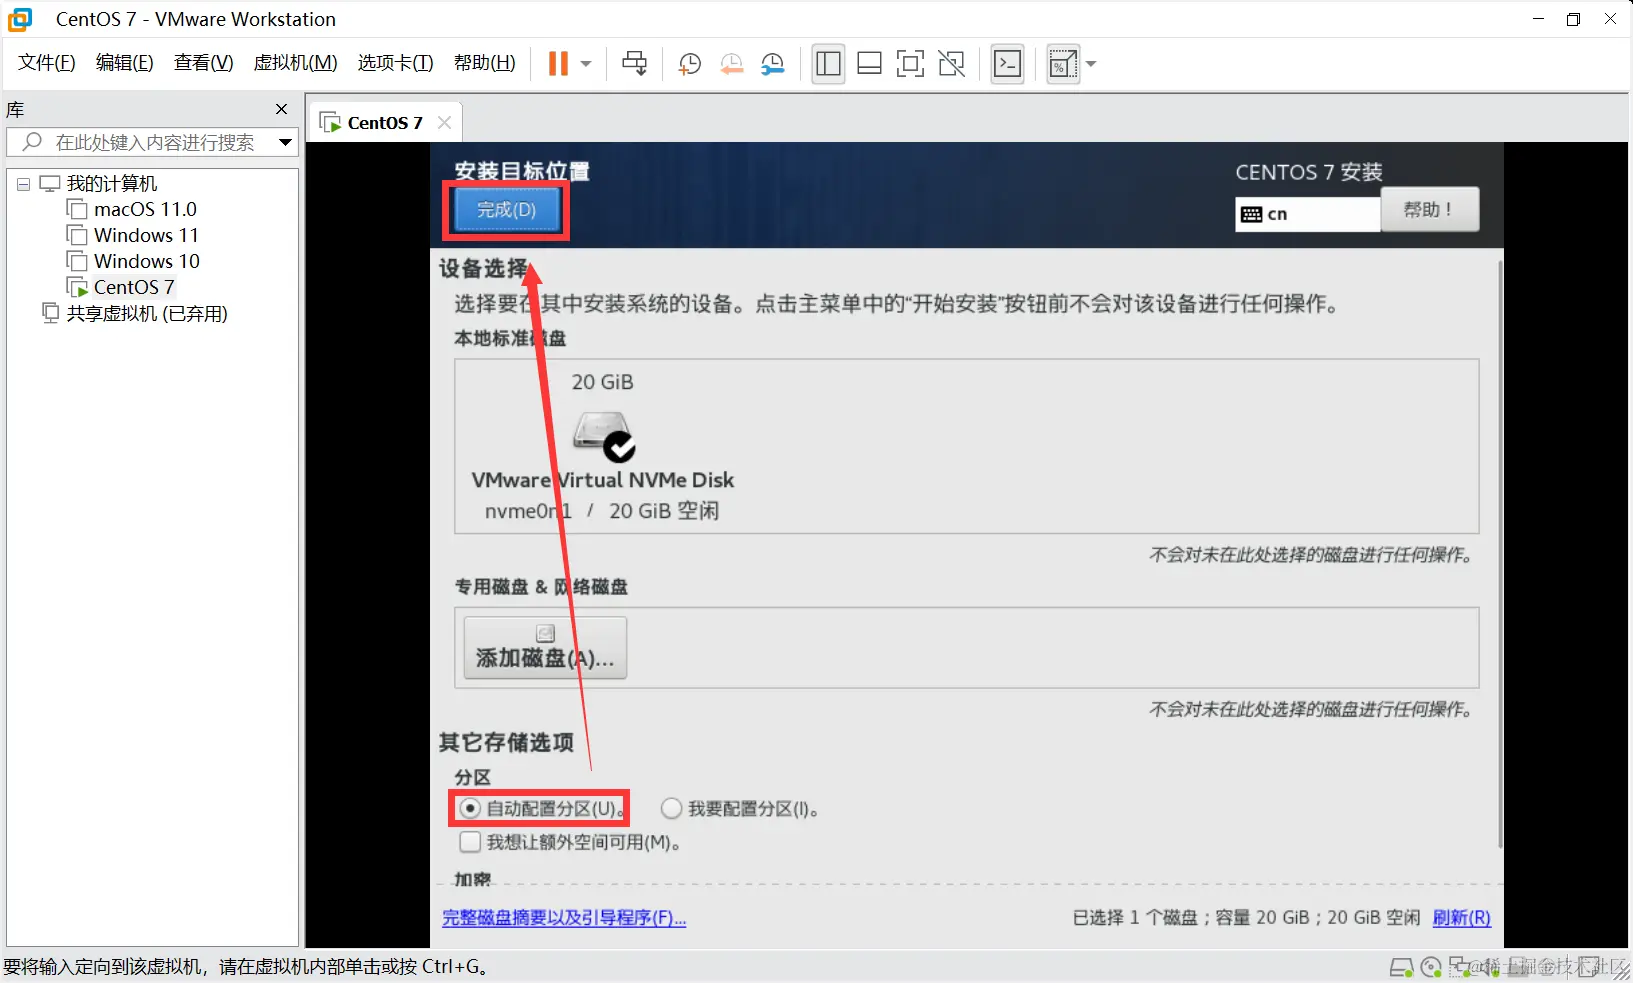Click the 帮助! button in installer
This screenshot has width=1633, height=983.
coord(1429,210)
